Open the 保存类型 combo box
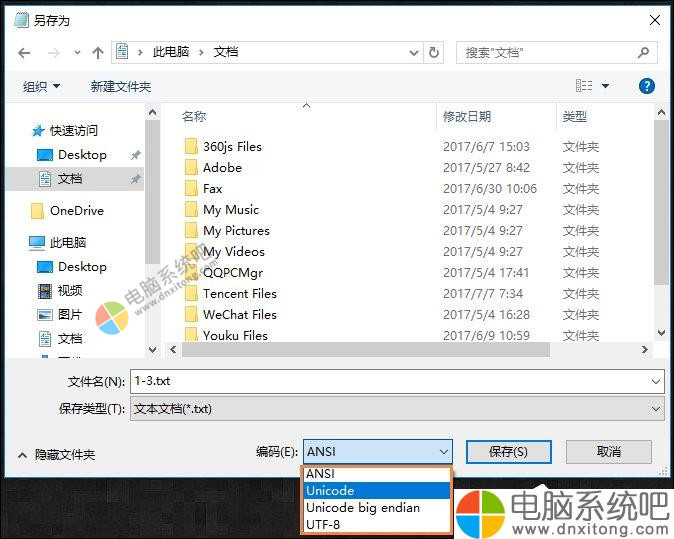This screenshot has height=539, width=674. 397,409
